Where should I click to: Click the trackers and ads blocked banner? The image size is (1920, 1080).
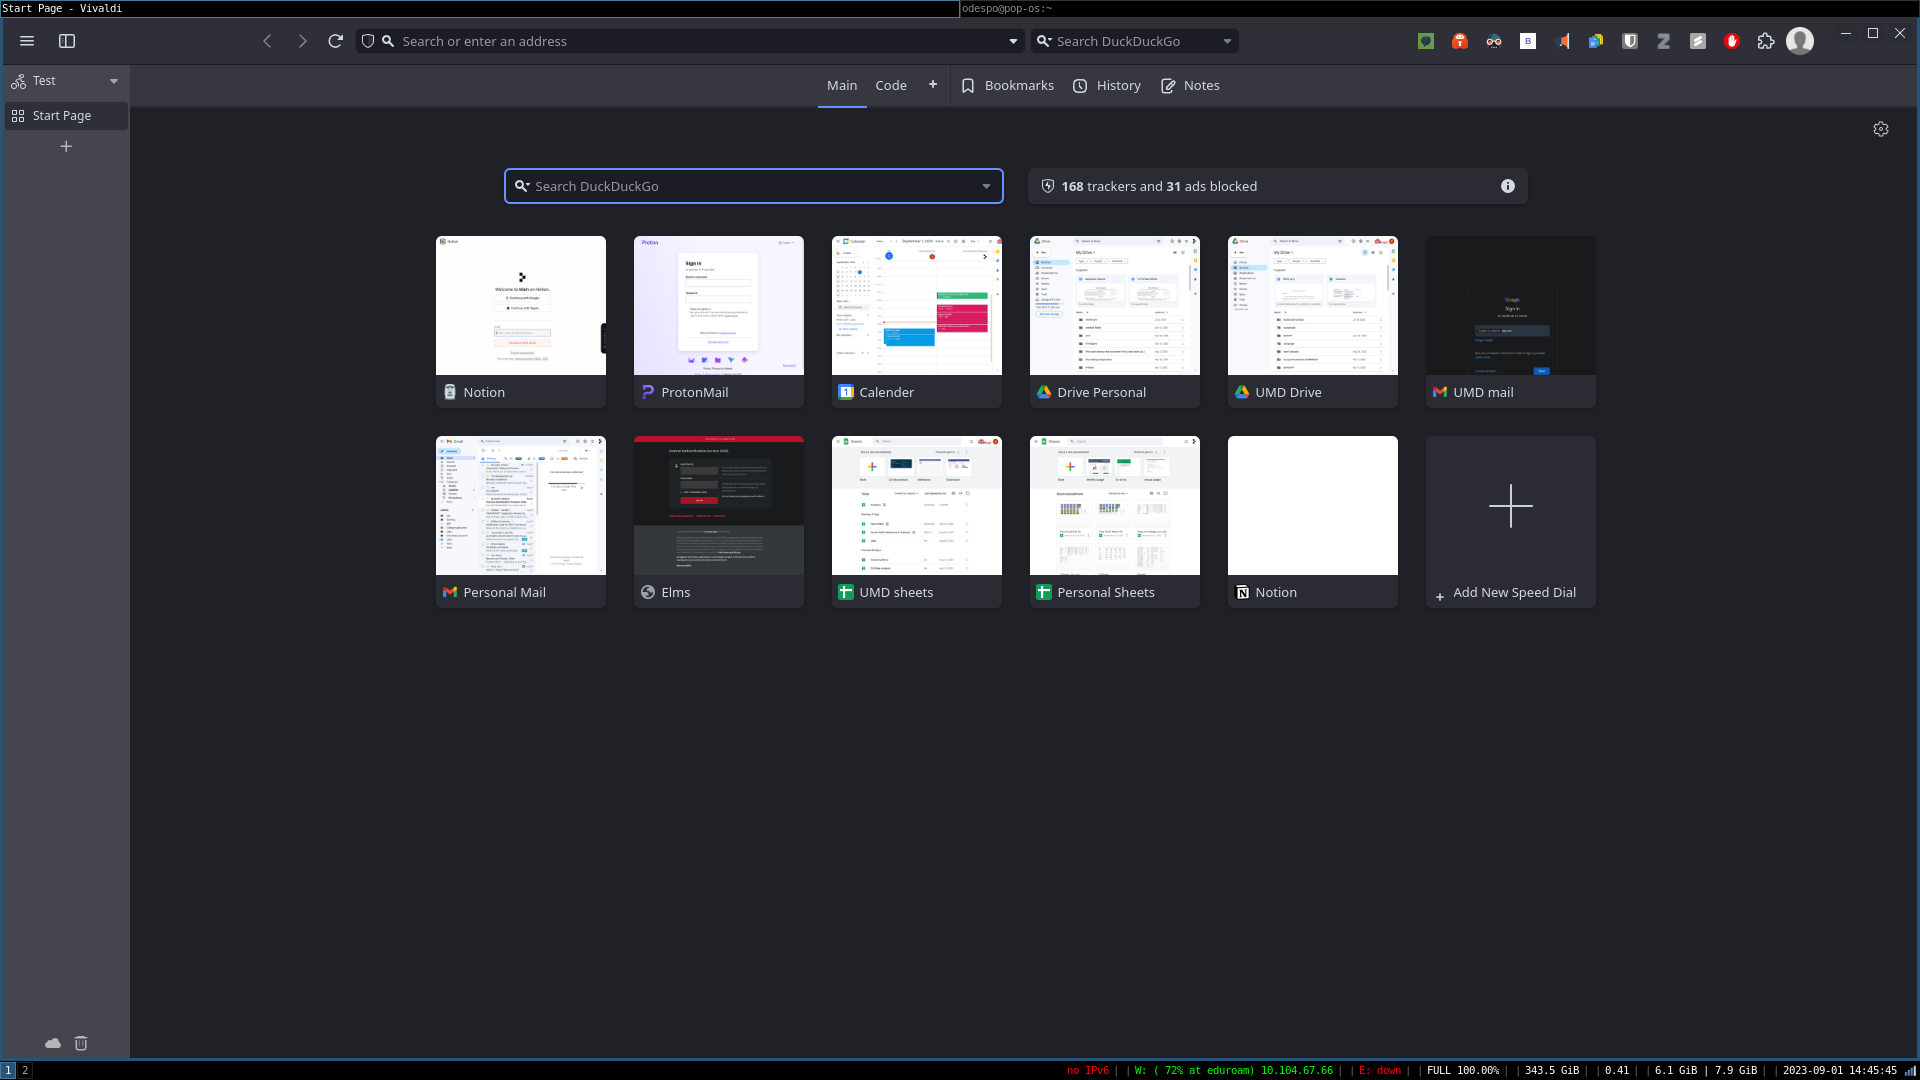[1277, 186]
